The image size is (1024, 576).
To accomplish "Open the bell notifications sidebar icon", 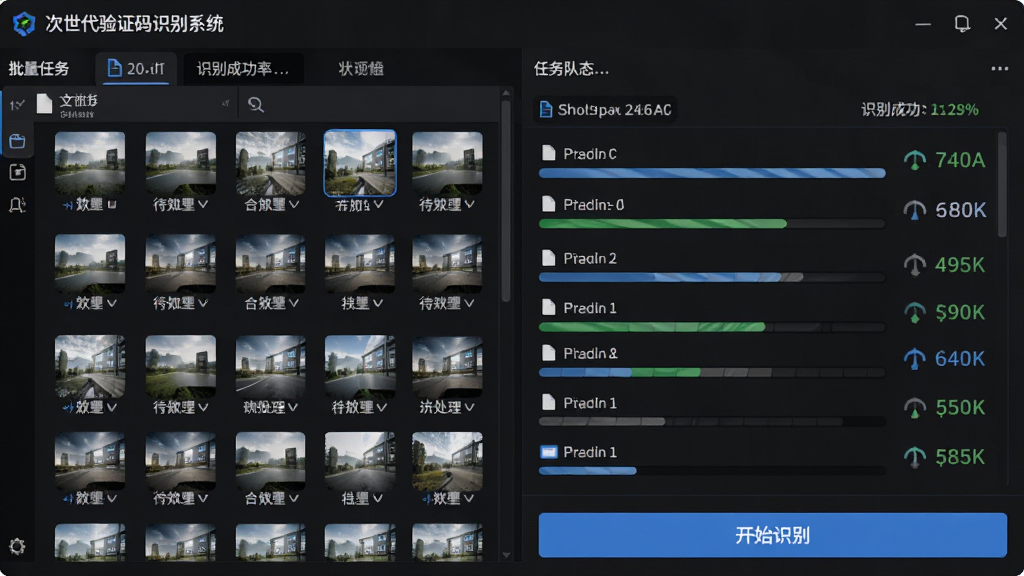I will 17,205.
